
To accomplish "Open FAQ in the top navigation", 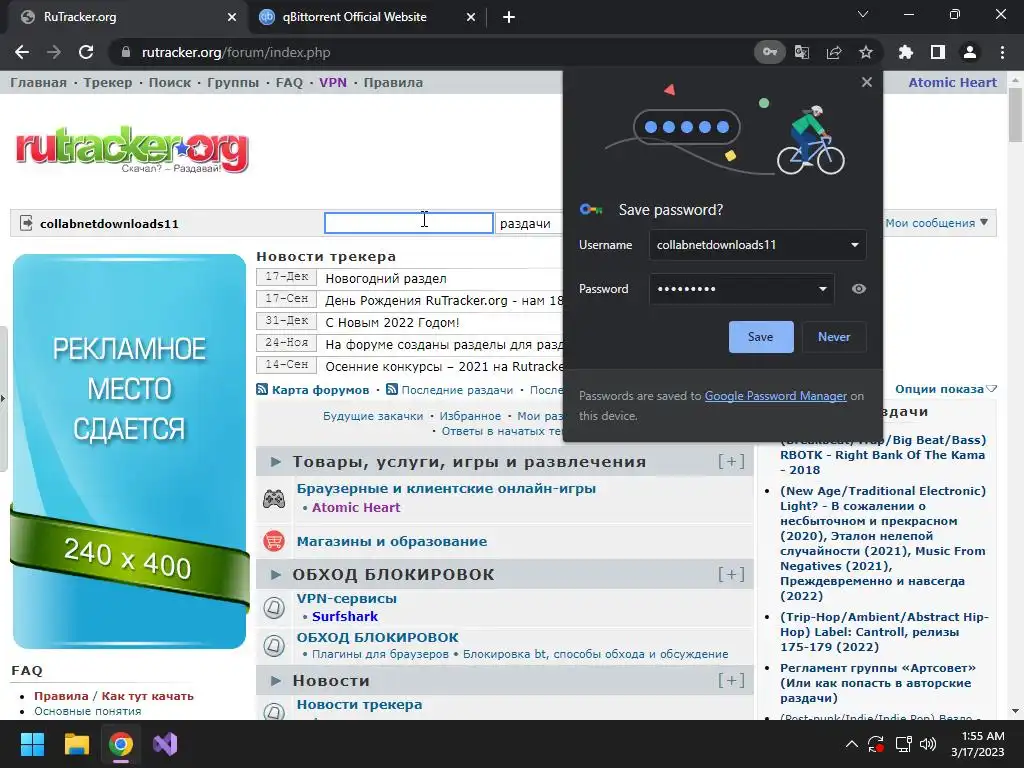I will pos(289,83).
